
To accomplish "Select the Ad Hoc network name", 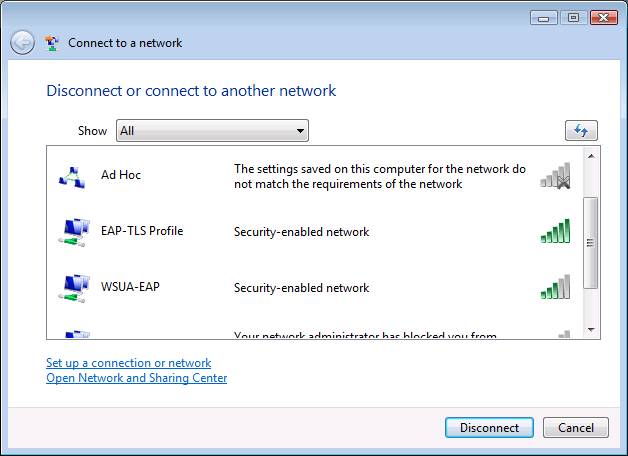I will tap(121, 175).
